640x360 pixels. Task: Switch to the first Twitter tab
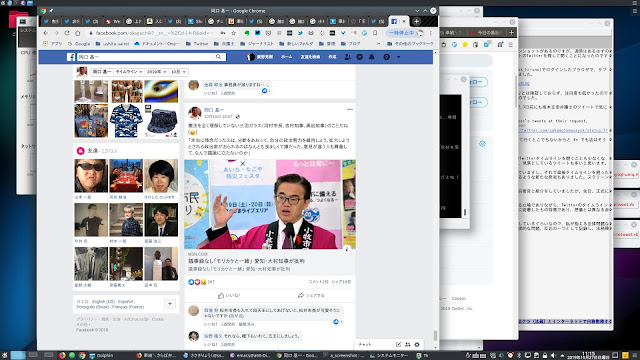(x=51, y=21)
